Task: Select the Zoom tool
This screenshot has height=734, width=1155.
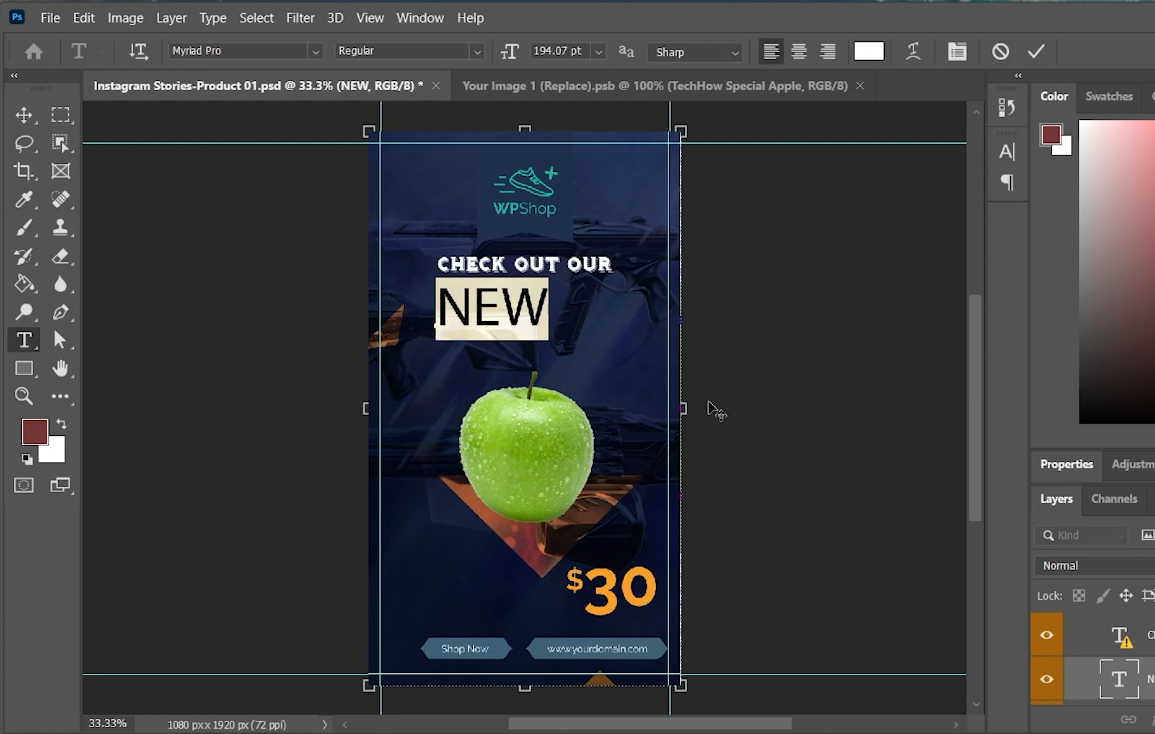Action: tap(24, 396)
